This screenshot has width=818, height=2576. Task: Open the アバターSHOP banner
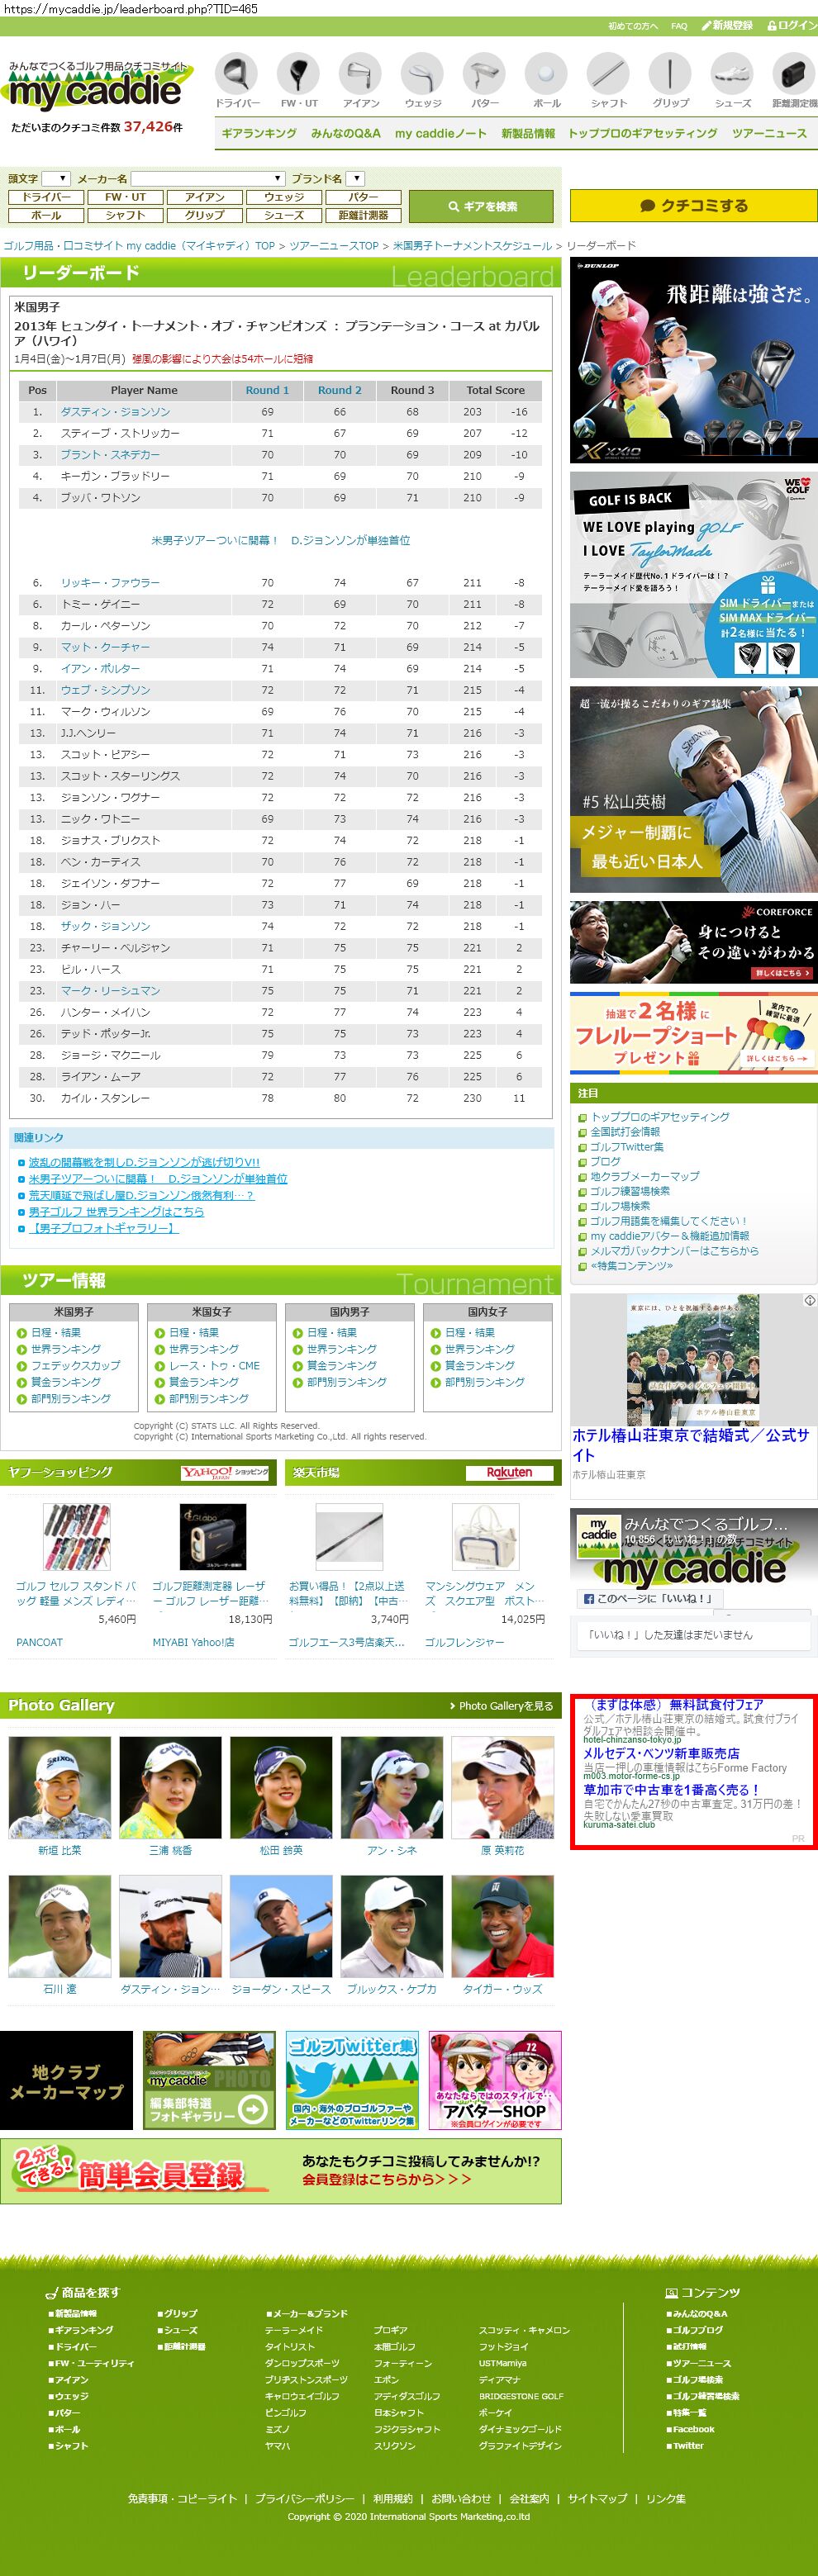(495, 2079)
